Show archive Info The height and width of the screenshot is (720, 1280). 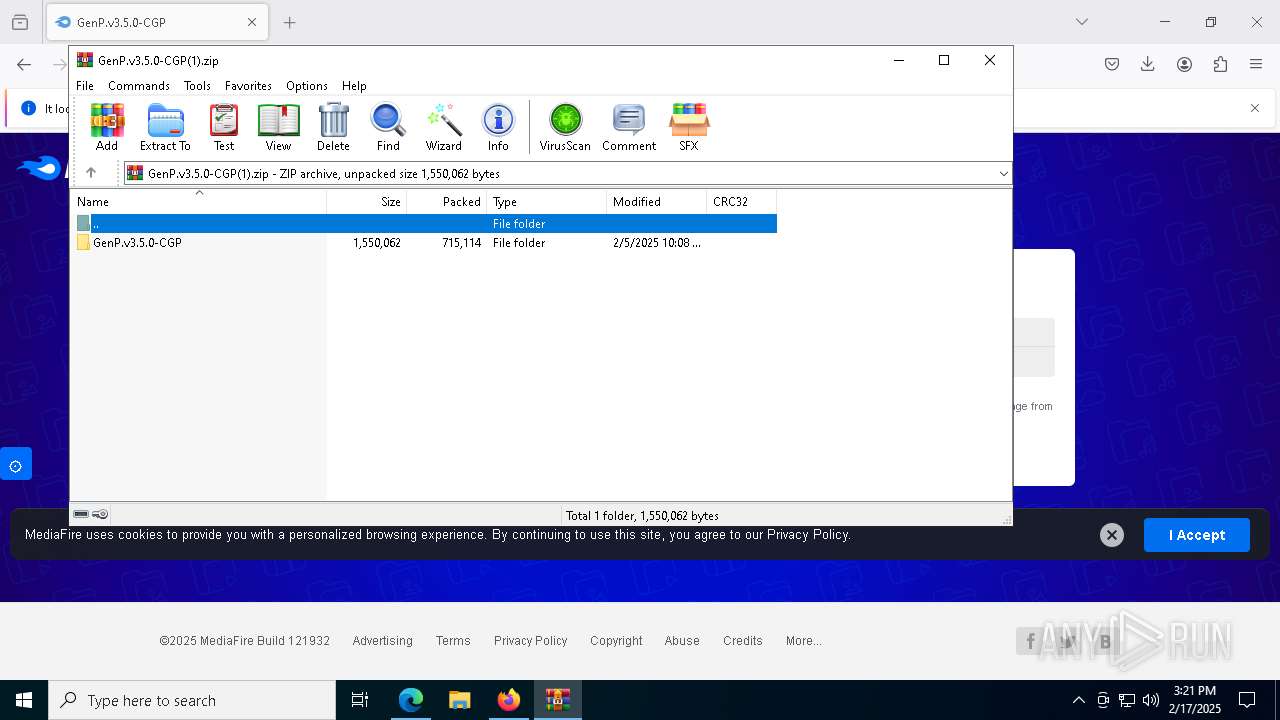[498, 127]
